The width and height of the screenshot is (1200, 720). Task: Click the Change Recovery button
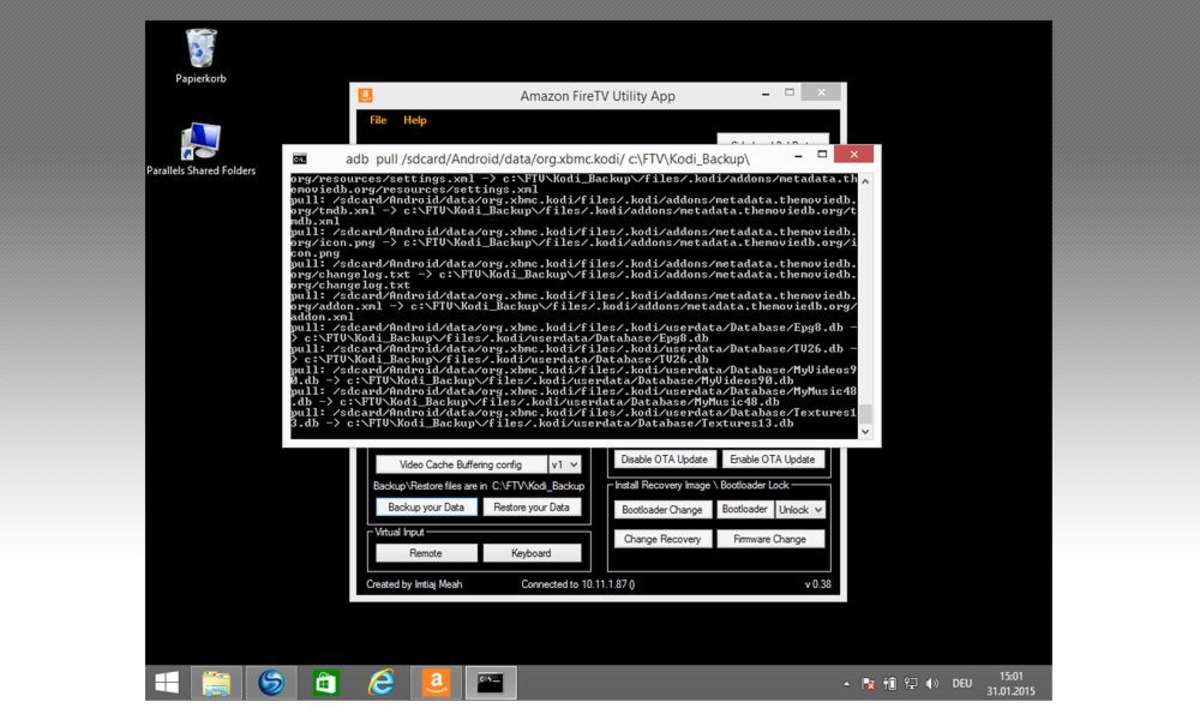[x=662, y=539]
